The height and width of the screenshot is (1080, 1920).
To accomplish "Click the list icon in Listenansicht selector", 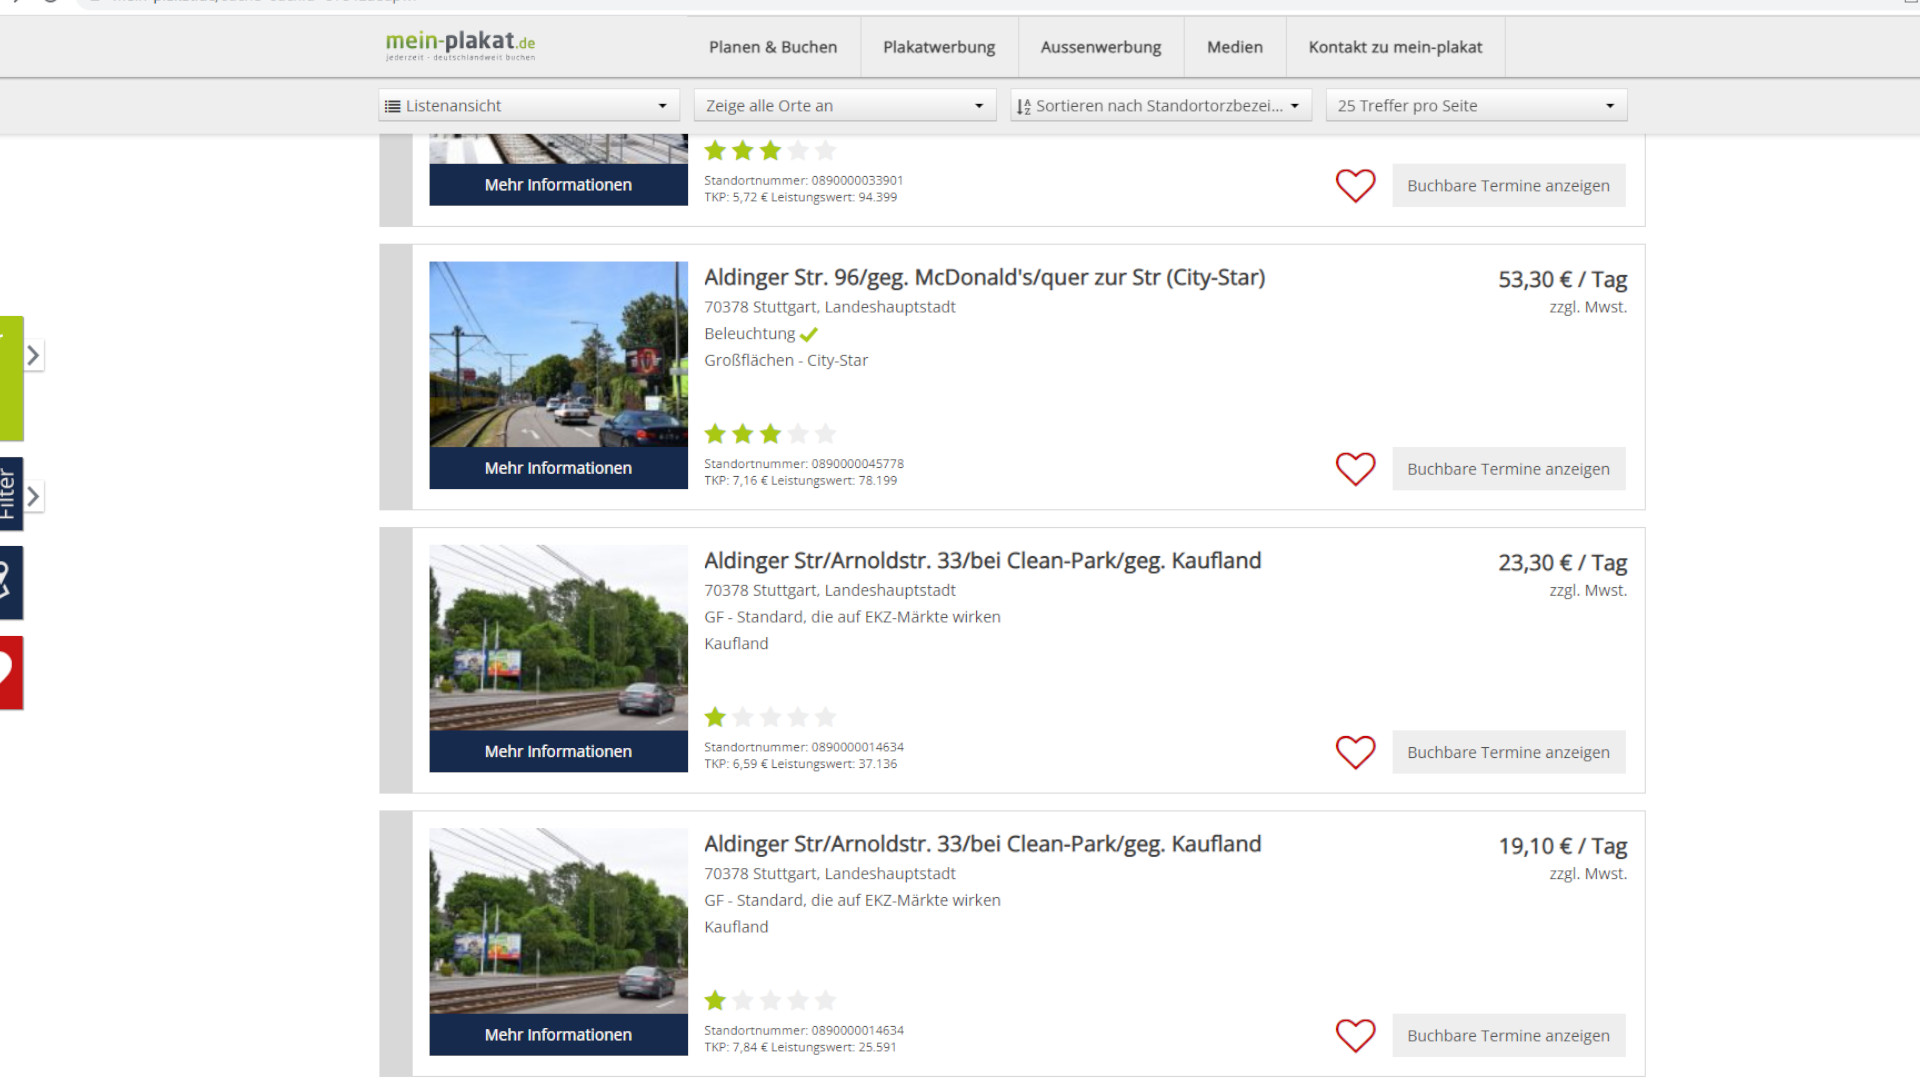I will click(393, 106).
